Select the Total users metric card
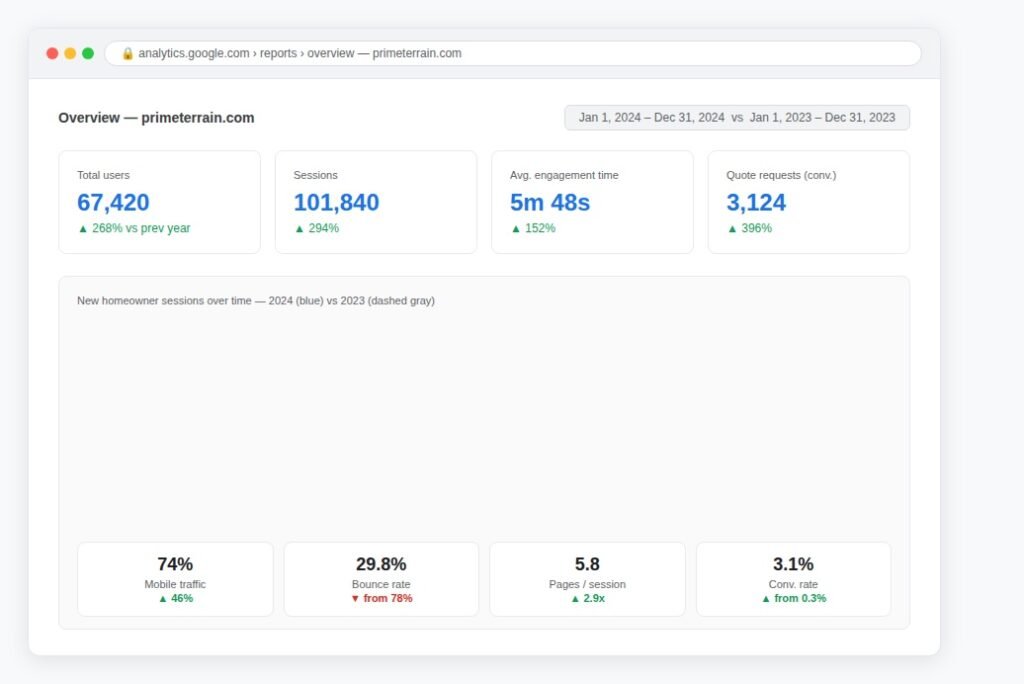The image size is (1024, 684). pos(159,202)
